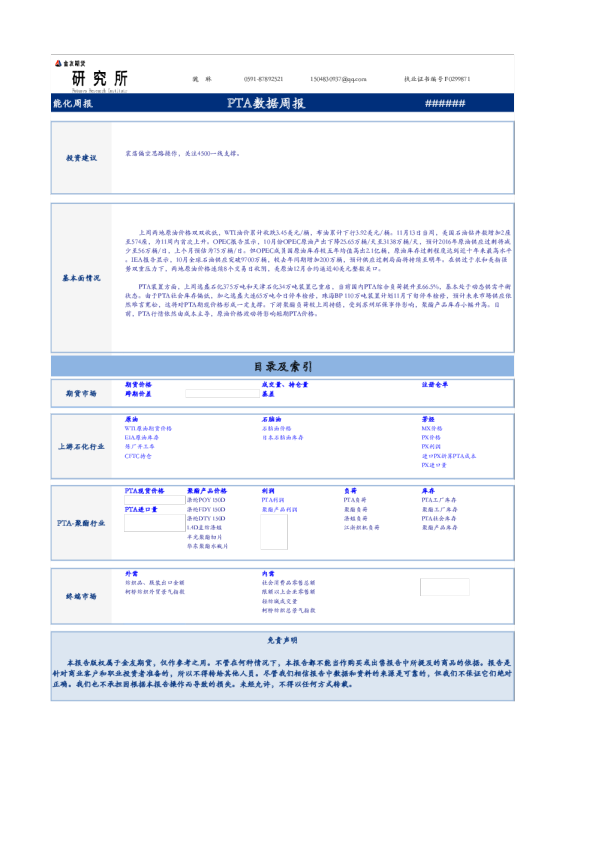Open the 涤纶FDY 150D link

206,509
